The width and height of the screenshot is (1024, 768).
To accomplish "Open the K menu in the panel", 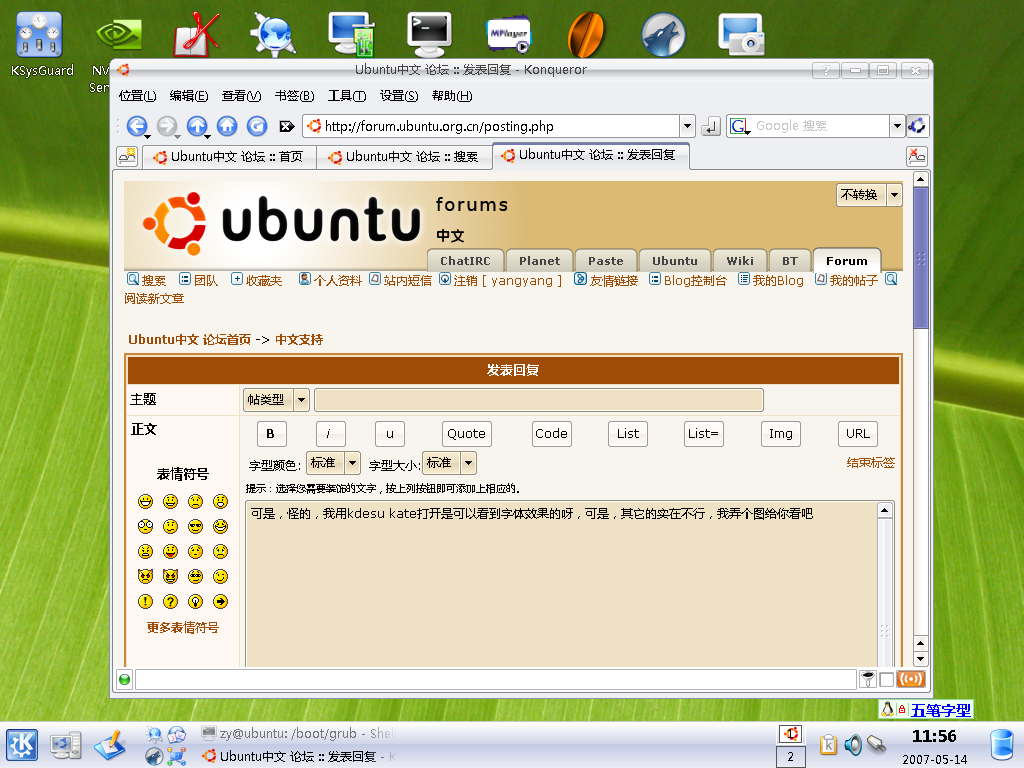I will [x=22, y=745].
